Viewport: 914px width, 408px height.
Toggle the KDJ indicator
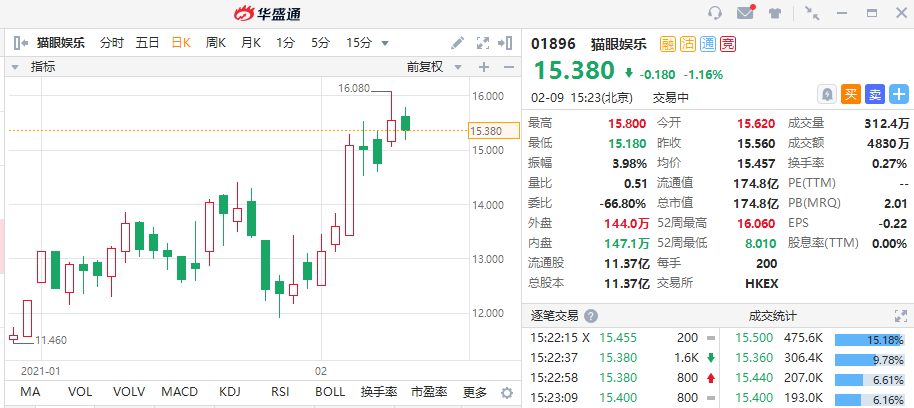coord(230,392)
